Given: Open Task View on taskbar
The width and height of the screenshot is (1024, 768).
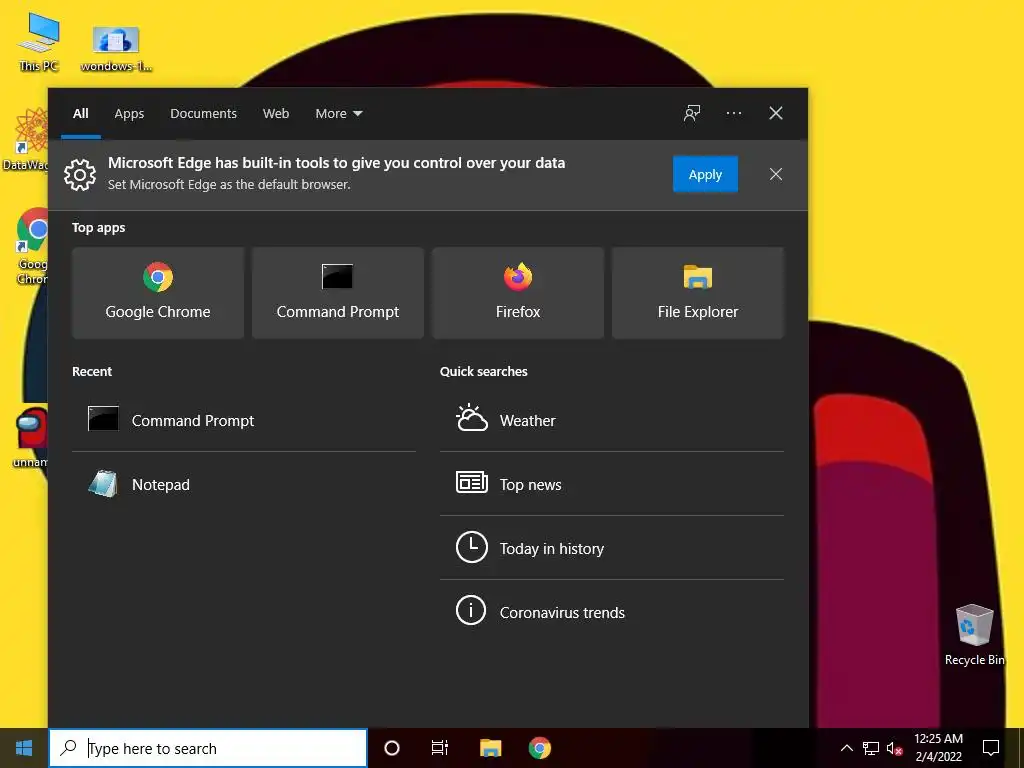Looking at the screenshot, I should tap(440, 748).
